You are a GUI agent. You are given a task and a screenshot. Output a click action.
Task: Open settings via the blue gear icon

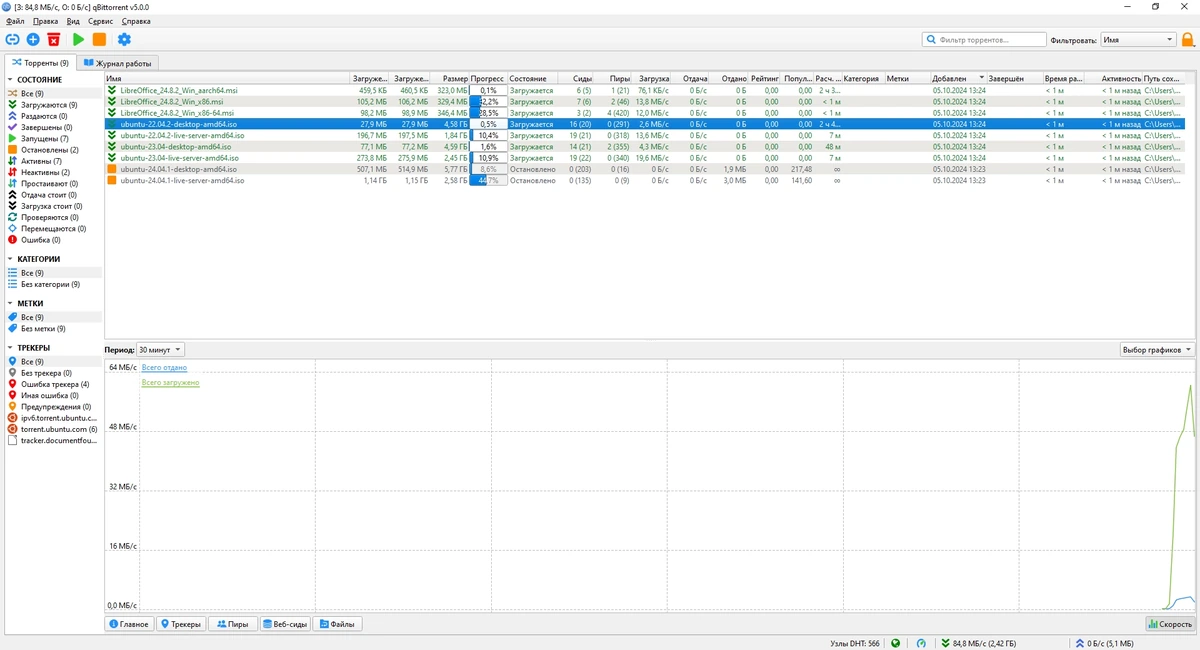124,39
